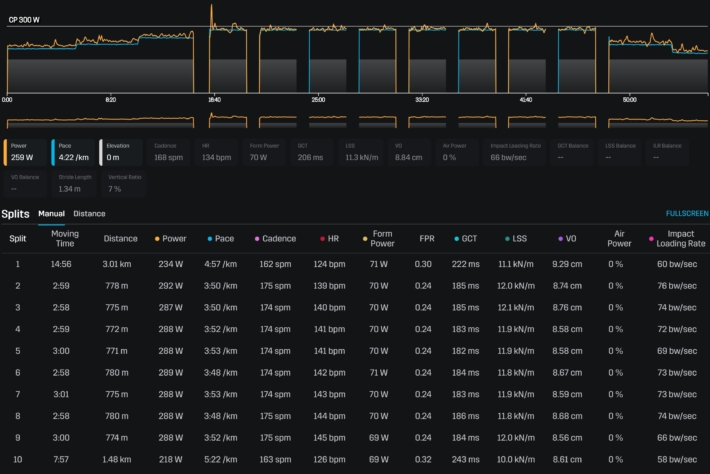Image resolution: width=710 pixels, height=474 pixels.
Task: Click the Moving Time column header
Action: pyautogui.click(x=64, y=239)
